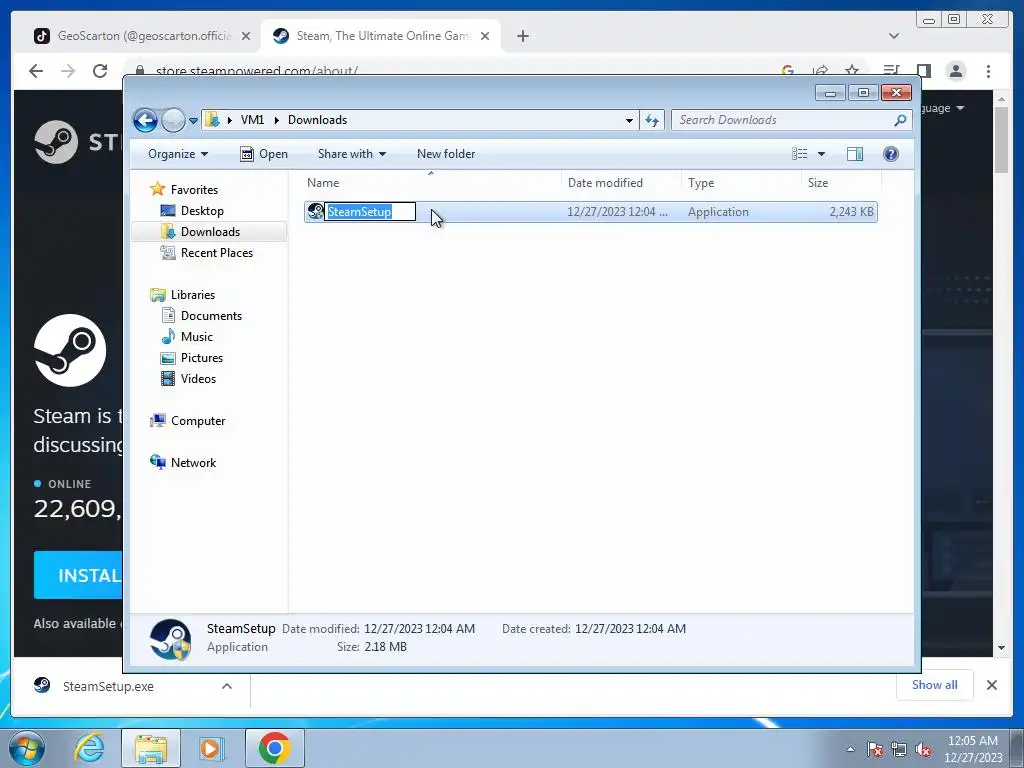
Task: Bookmark this page with the Chrome star icon
Action: [x=852, y=70]
